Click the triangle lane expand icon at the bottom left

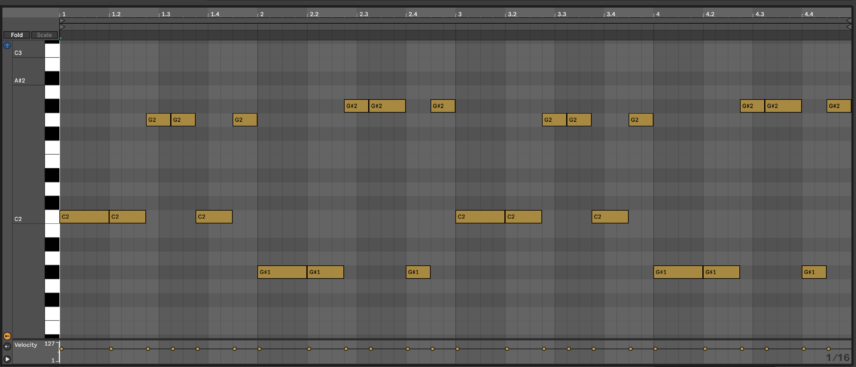point(7,359)
